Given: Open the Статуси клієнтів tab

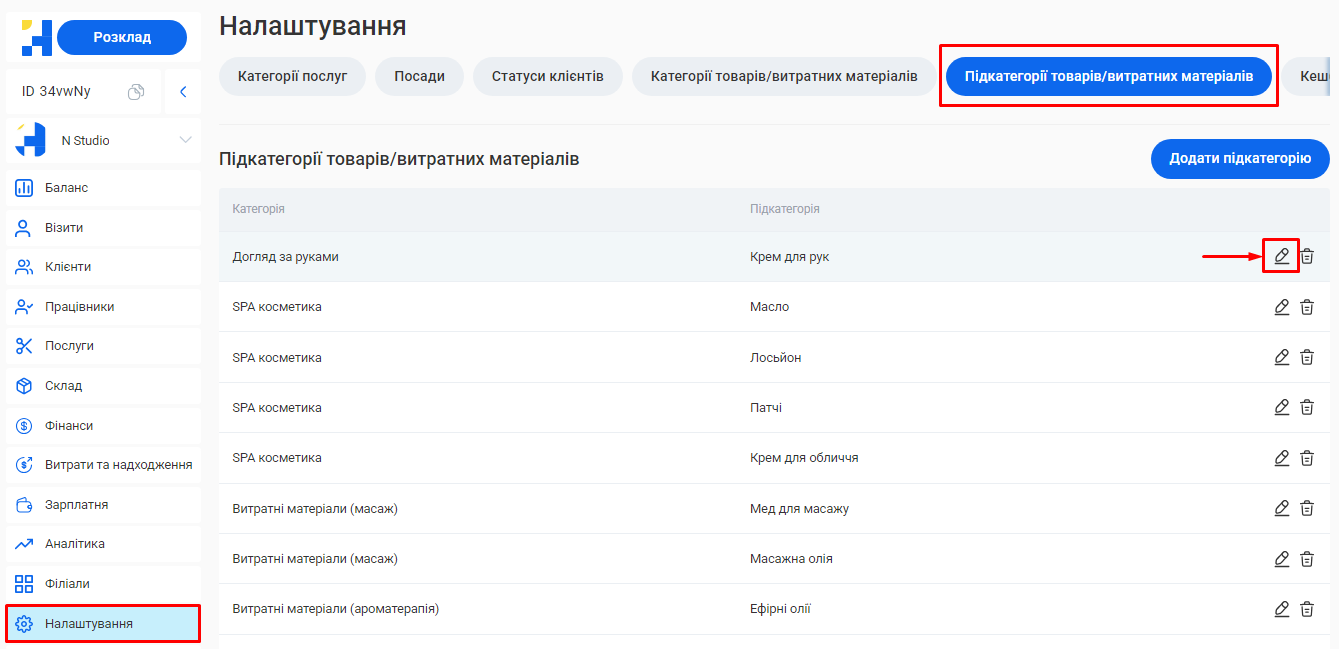Looking at the screenshot, I should tap(547, 75).
